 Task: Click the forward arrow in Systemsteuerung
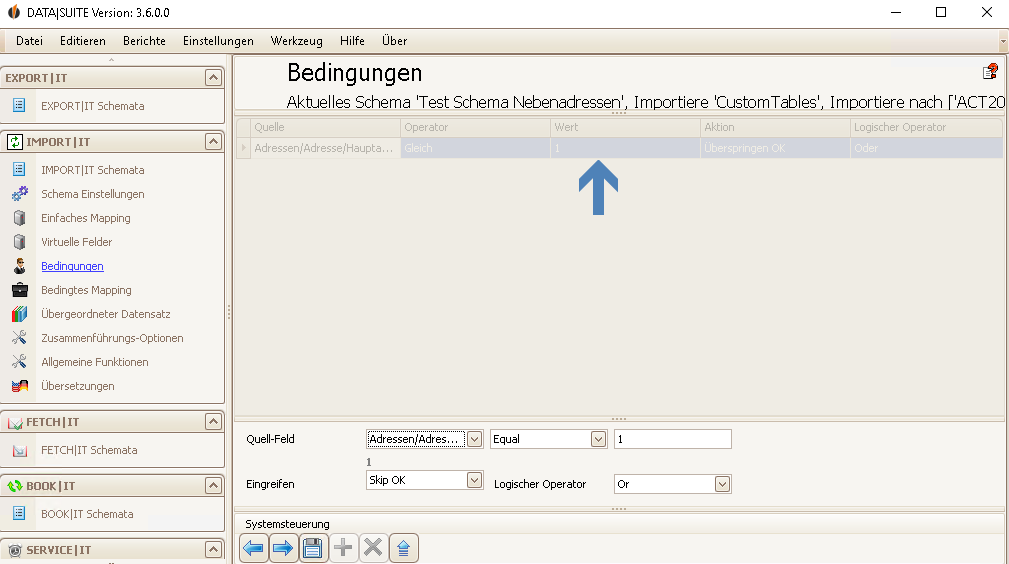(283, 548)
